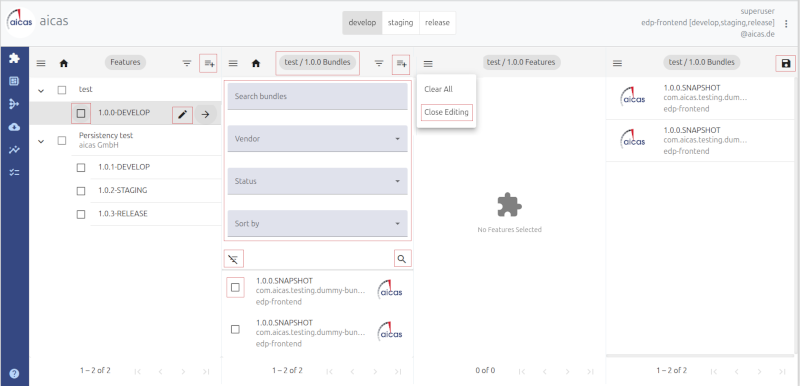Screen dimensions: 800x386
Task: Open the Sort by dropdown
Action: click(x=317, y=223)
